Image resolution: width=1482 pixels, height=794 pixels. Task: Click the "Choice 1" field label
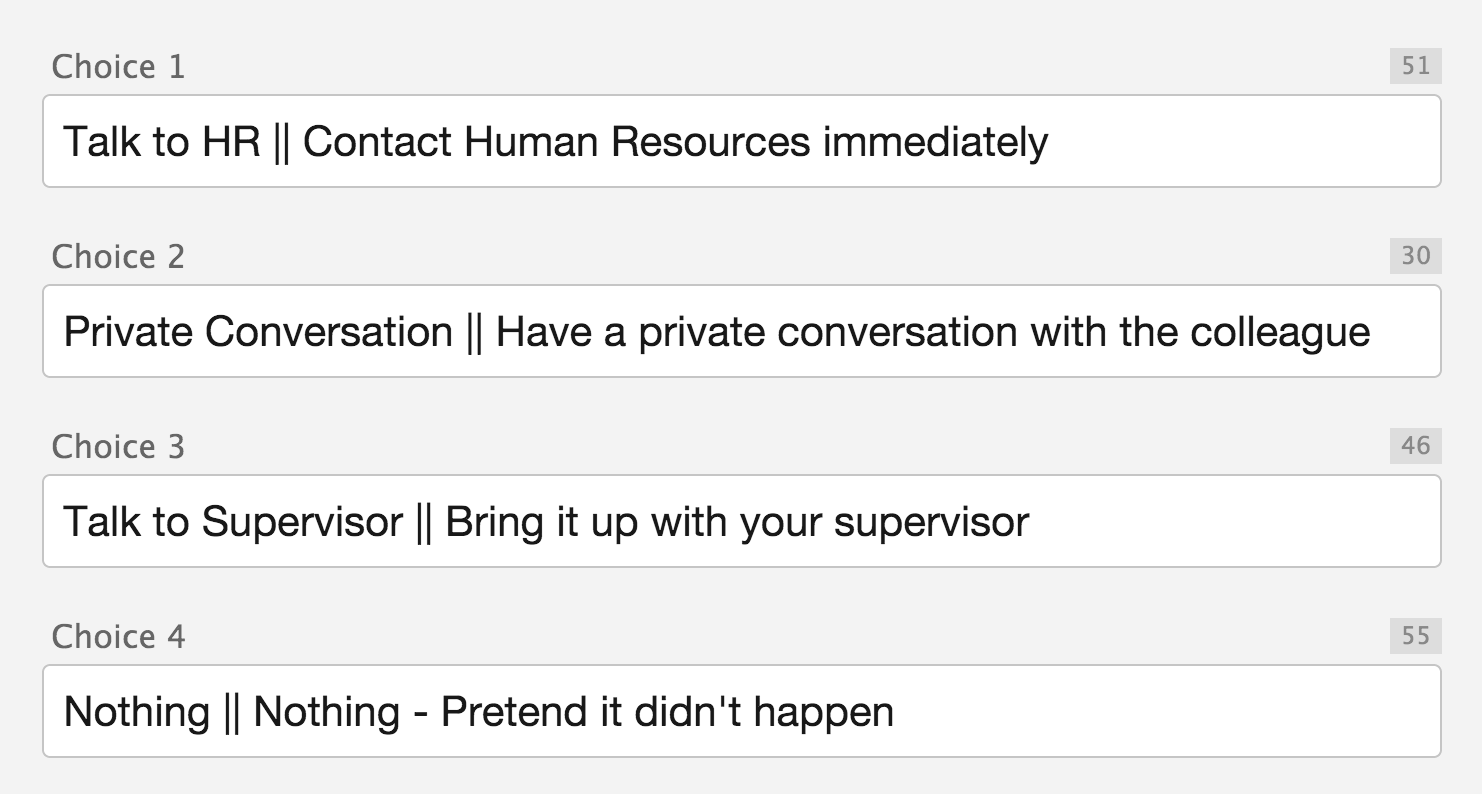tap(118, 67)
